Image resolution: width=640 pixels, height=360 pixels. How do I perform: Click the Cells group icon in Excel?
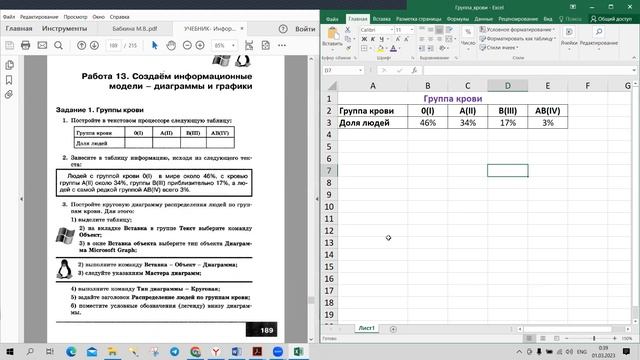[x=569, y=32]
